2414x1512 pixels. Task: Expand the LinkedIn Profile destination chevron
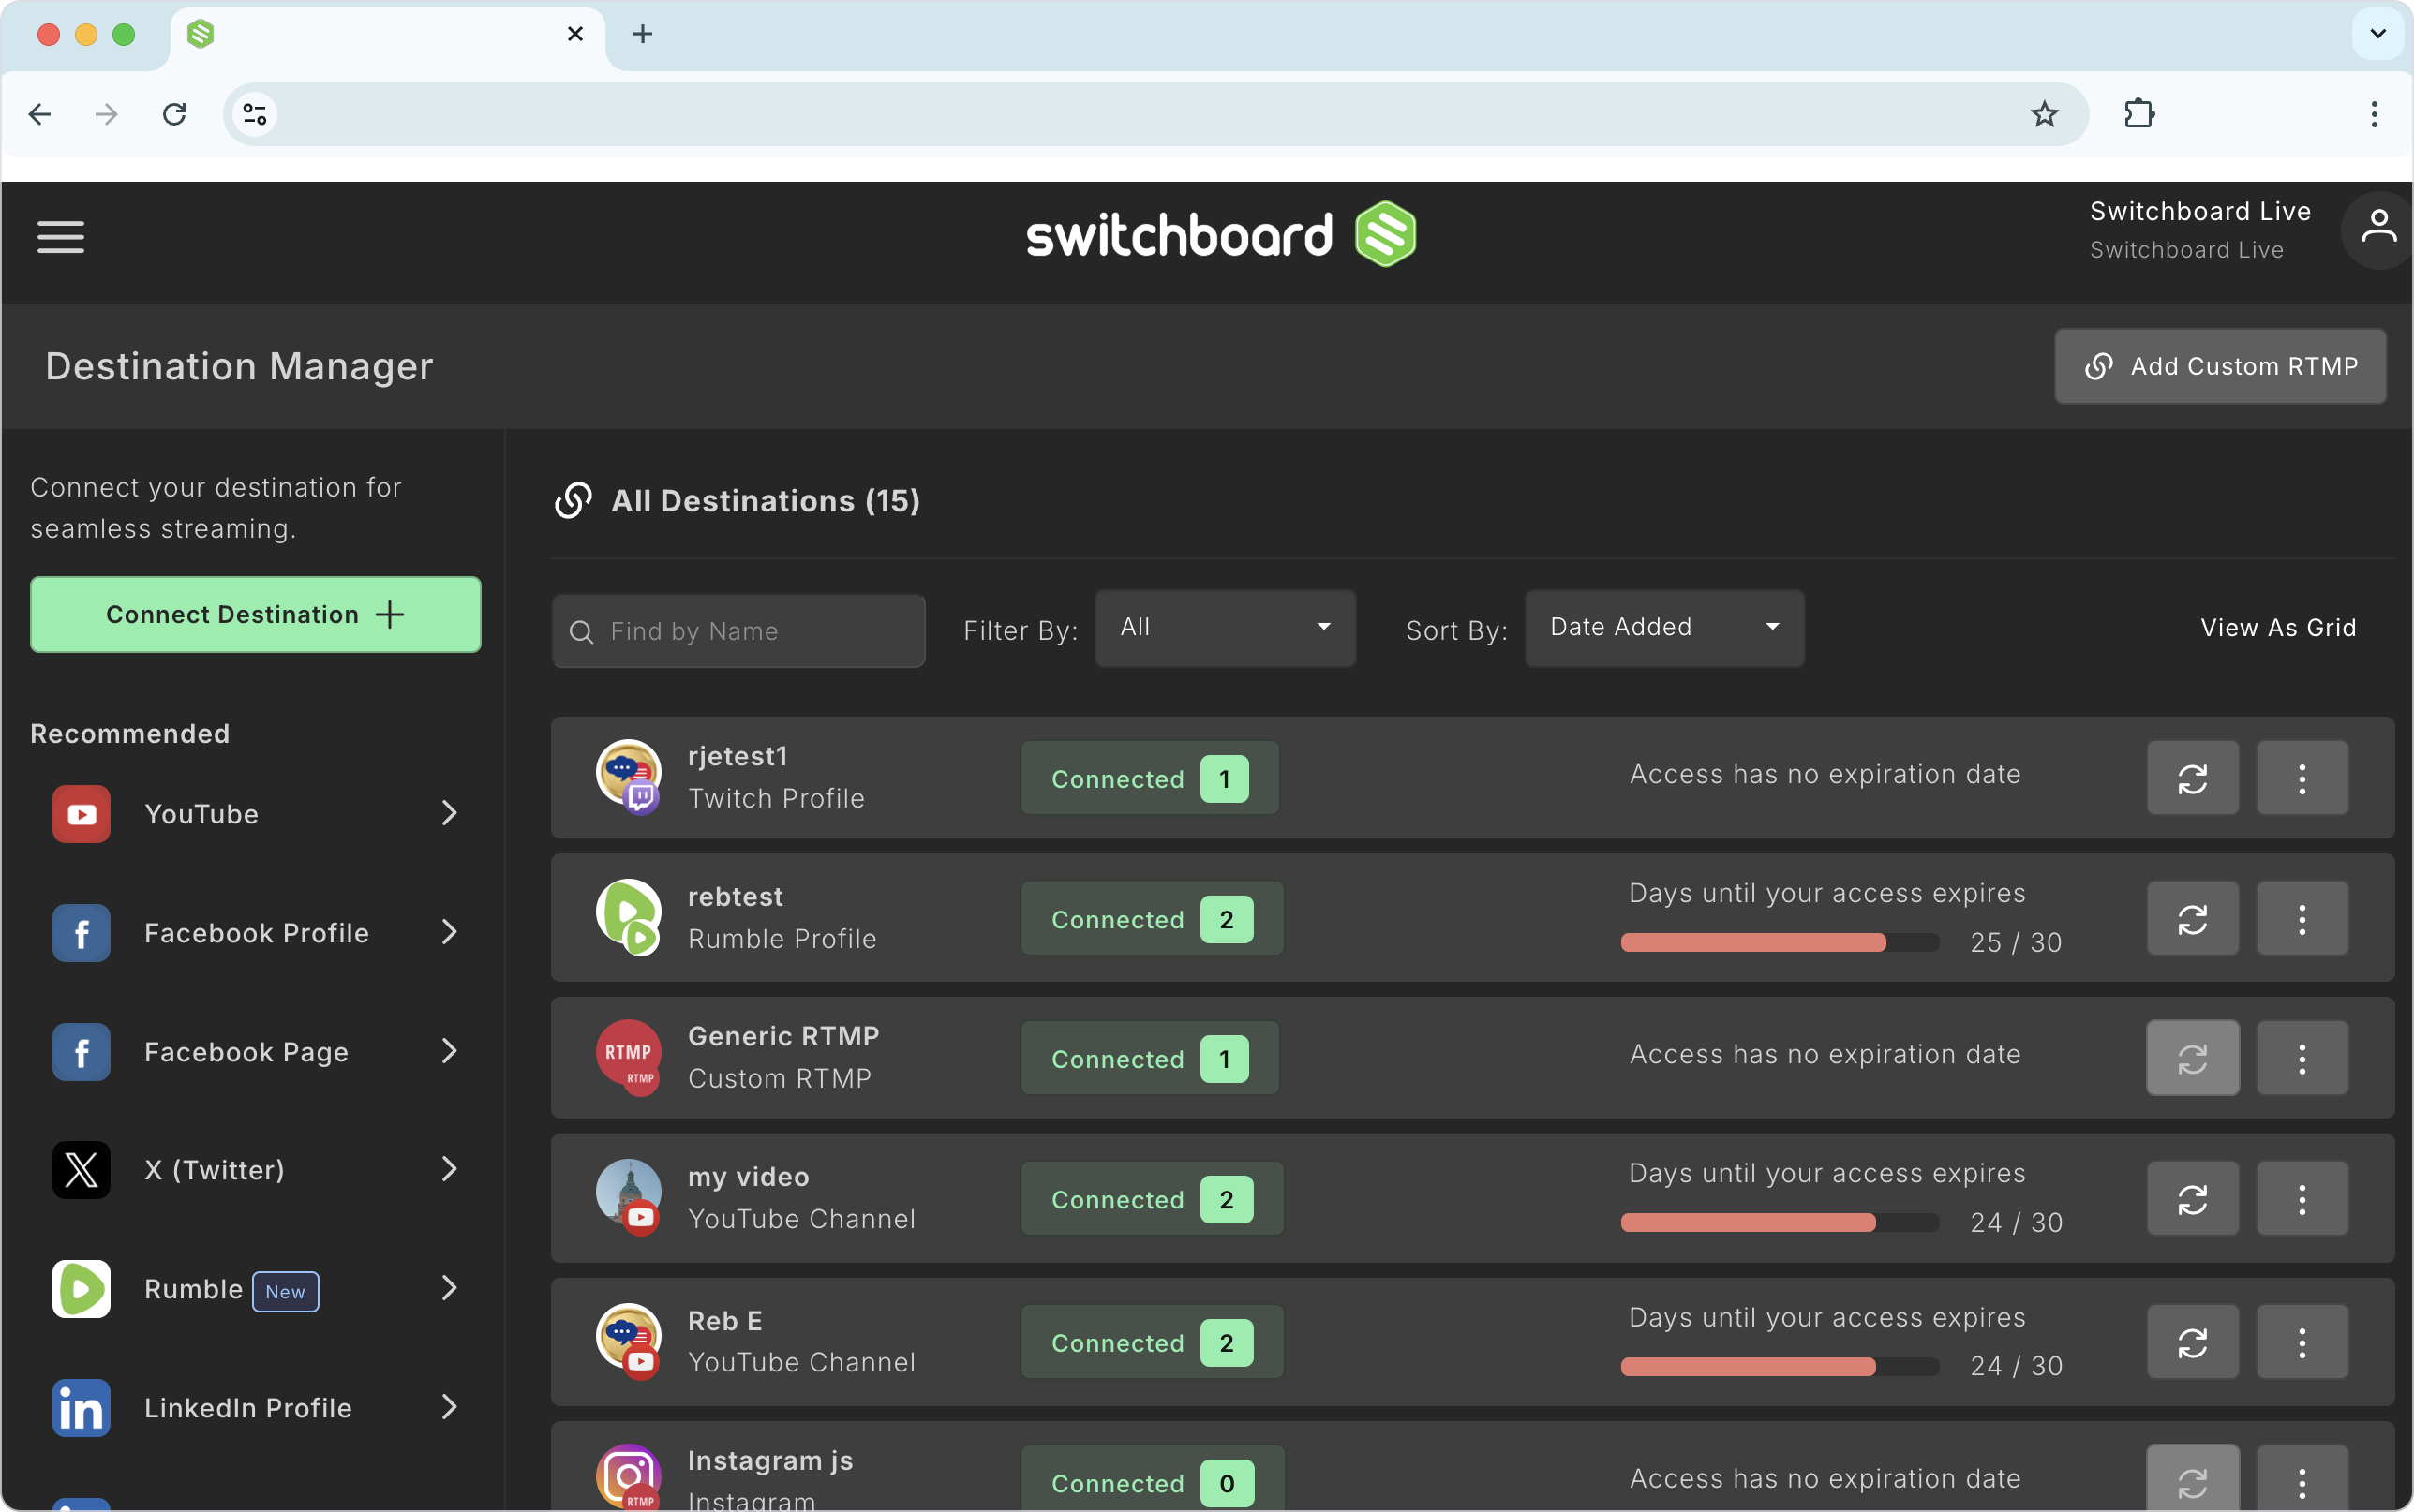pyautogui.click(x=449, y=1407)
